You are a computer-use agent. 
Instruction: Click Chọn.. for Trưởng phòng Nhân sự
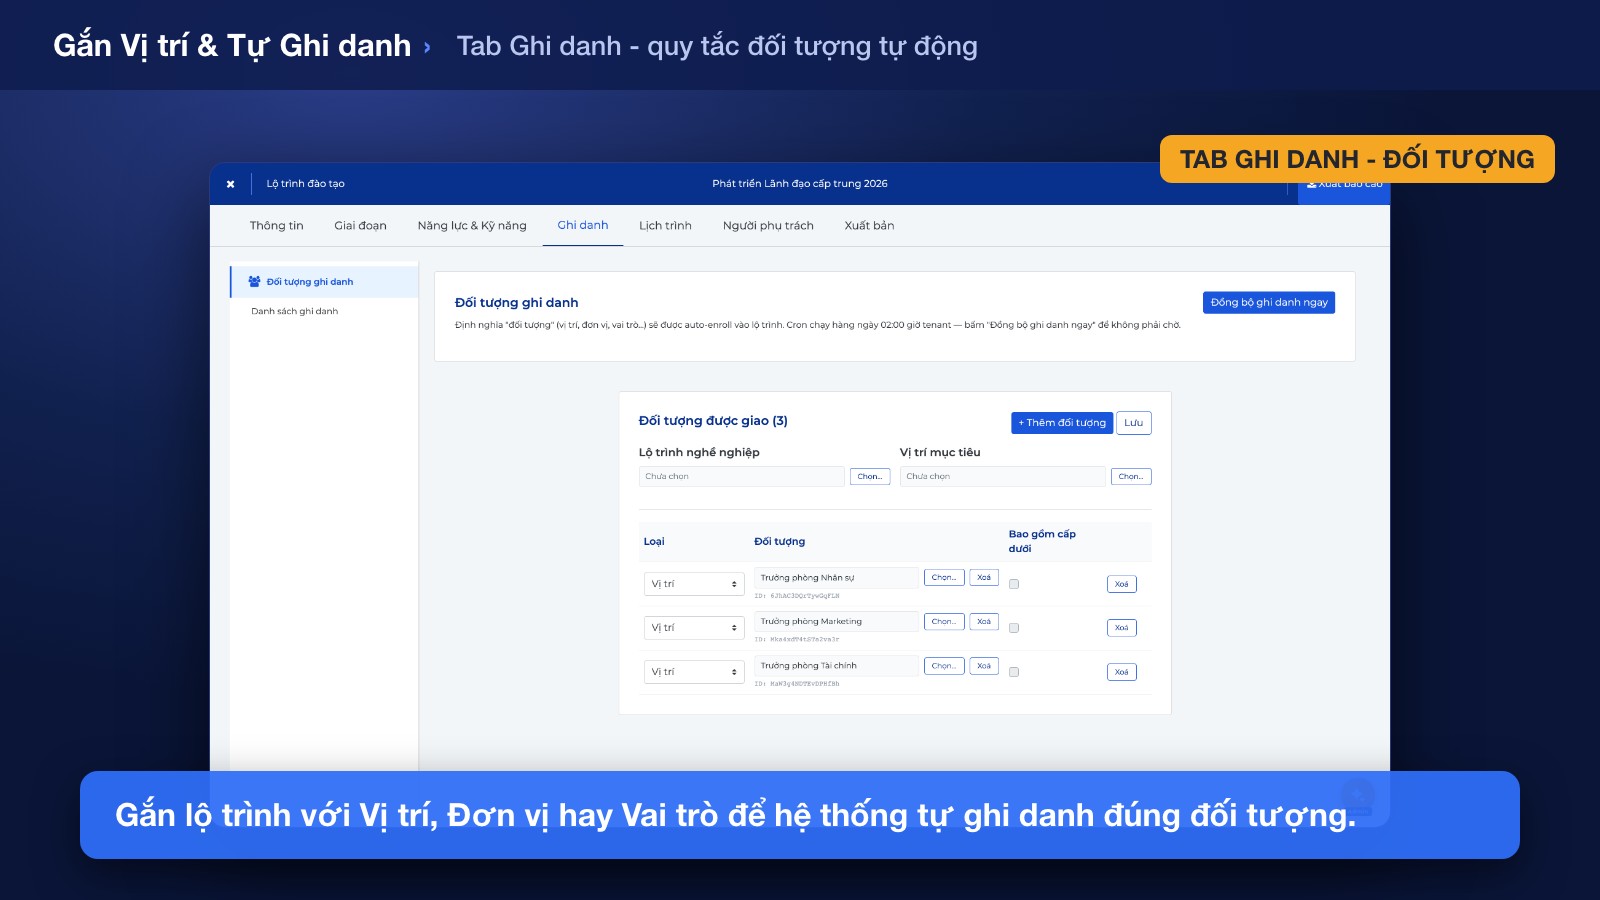click(x=944, y=578)
